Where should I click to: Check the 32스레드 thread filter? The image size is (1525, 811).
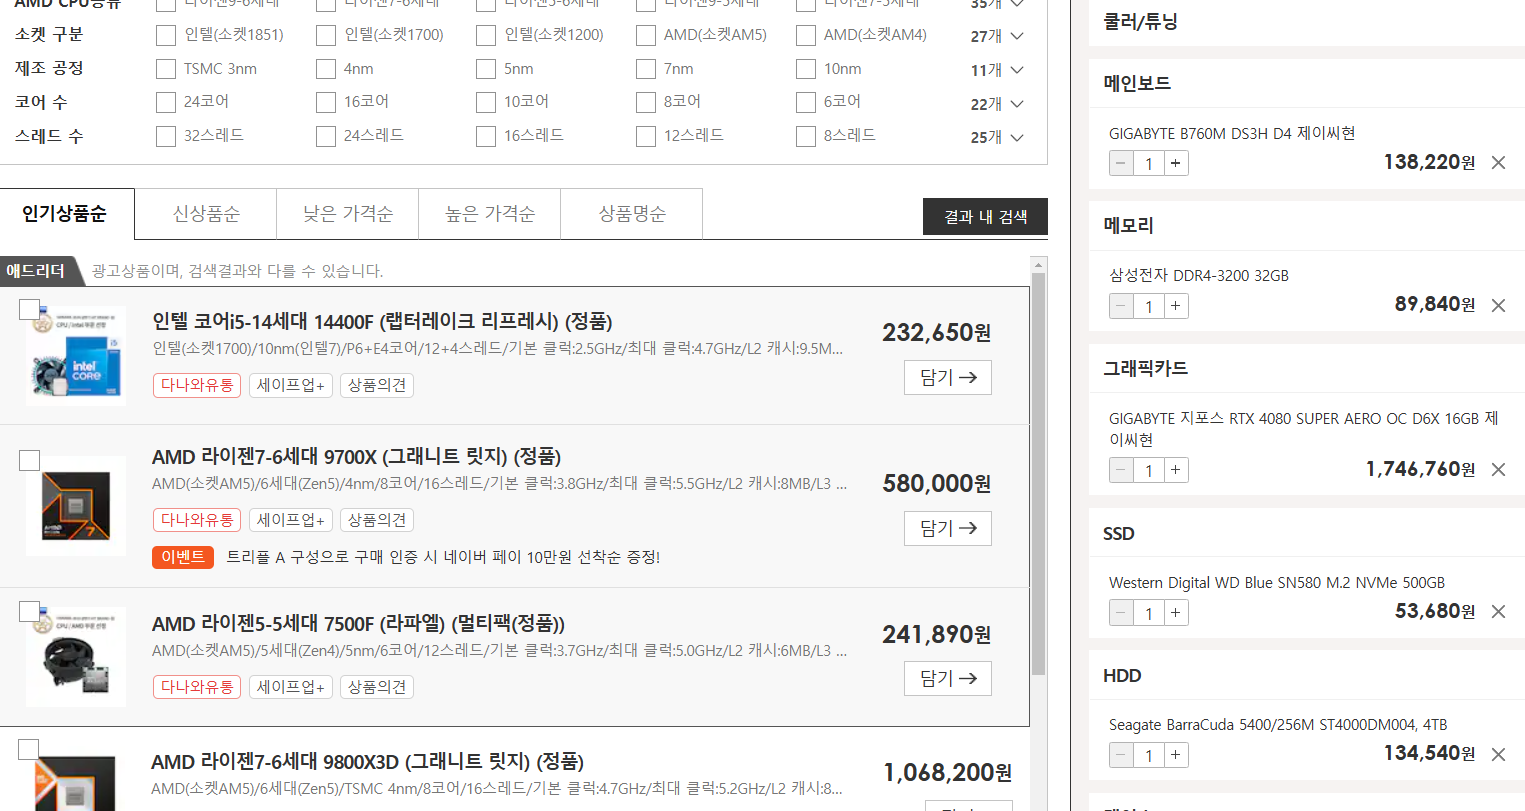click(166, 136)
